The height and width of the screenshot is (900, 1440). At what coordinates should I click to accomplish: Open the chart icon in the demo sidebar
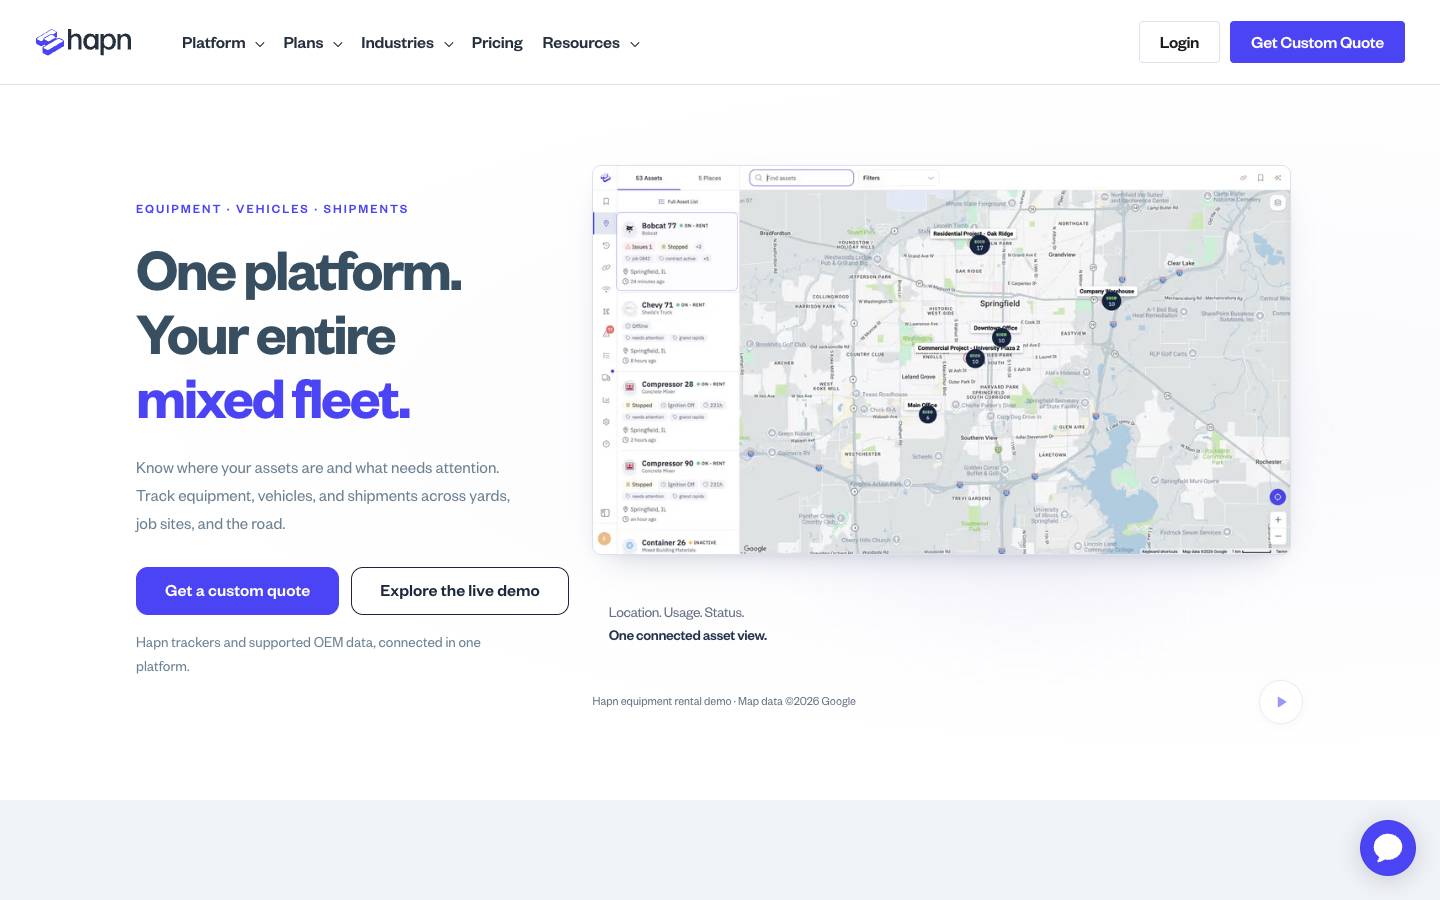[x=606, y=400]
